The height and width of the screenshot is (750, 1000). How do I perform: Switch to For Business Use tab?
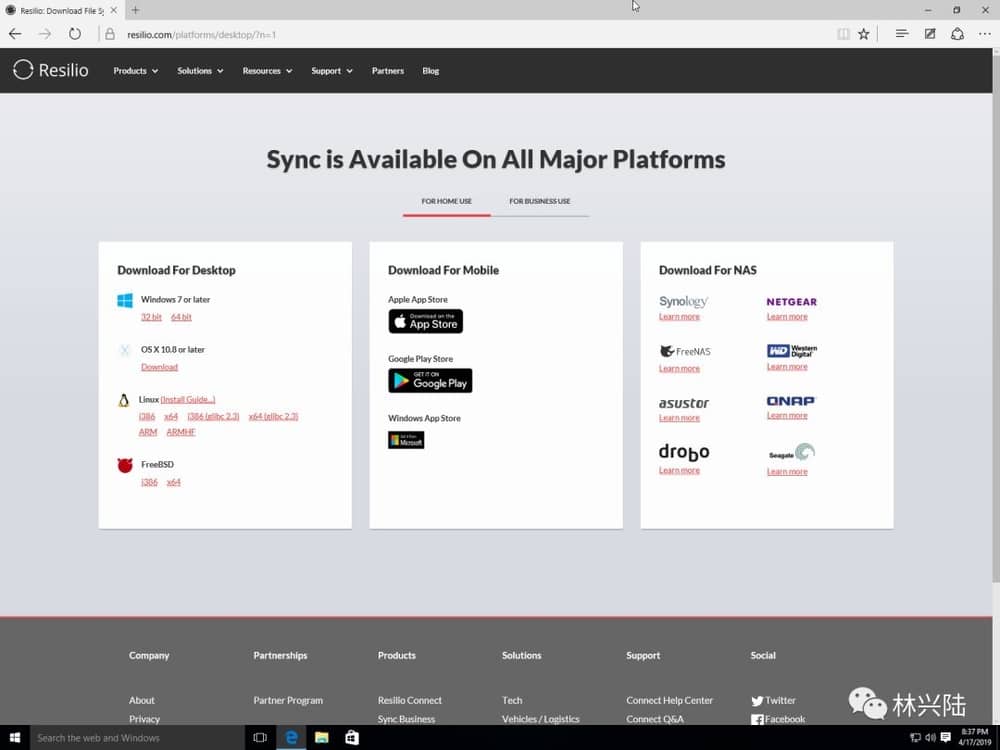(540, 202)
